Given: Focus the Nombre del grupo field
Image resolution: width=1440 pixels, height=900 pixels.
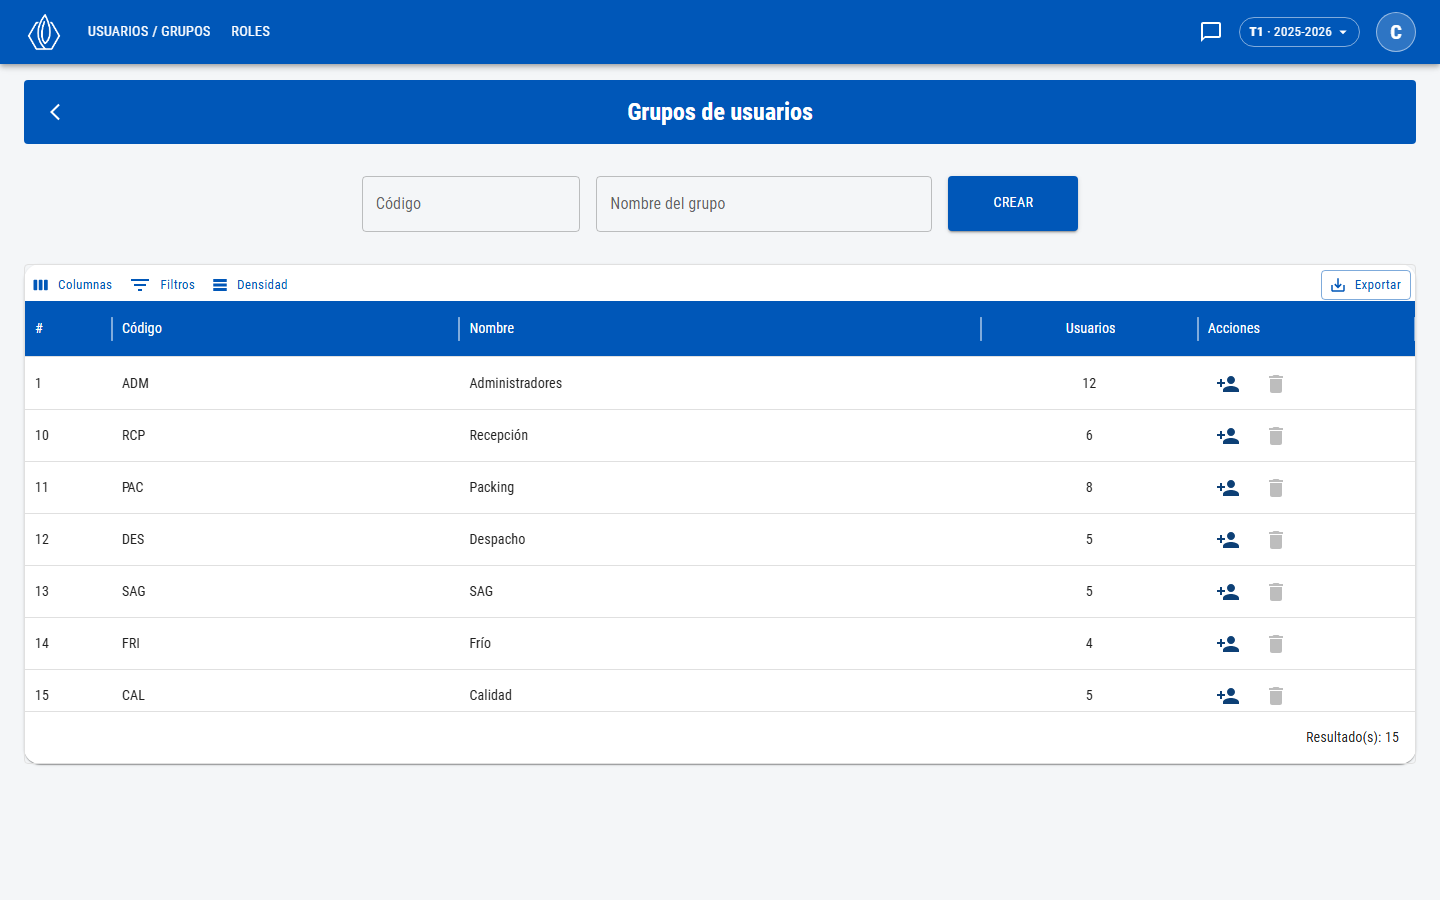Looking at the screenshot, I should click(764, 204).
